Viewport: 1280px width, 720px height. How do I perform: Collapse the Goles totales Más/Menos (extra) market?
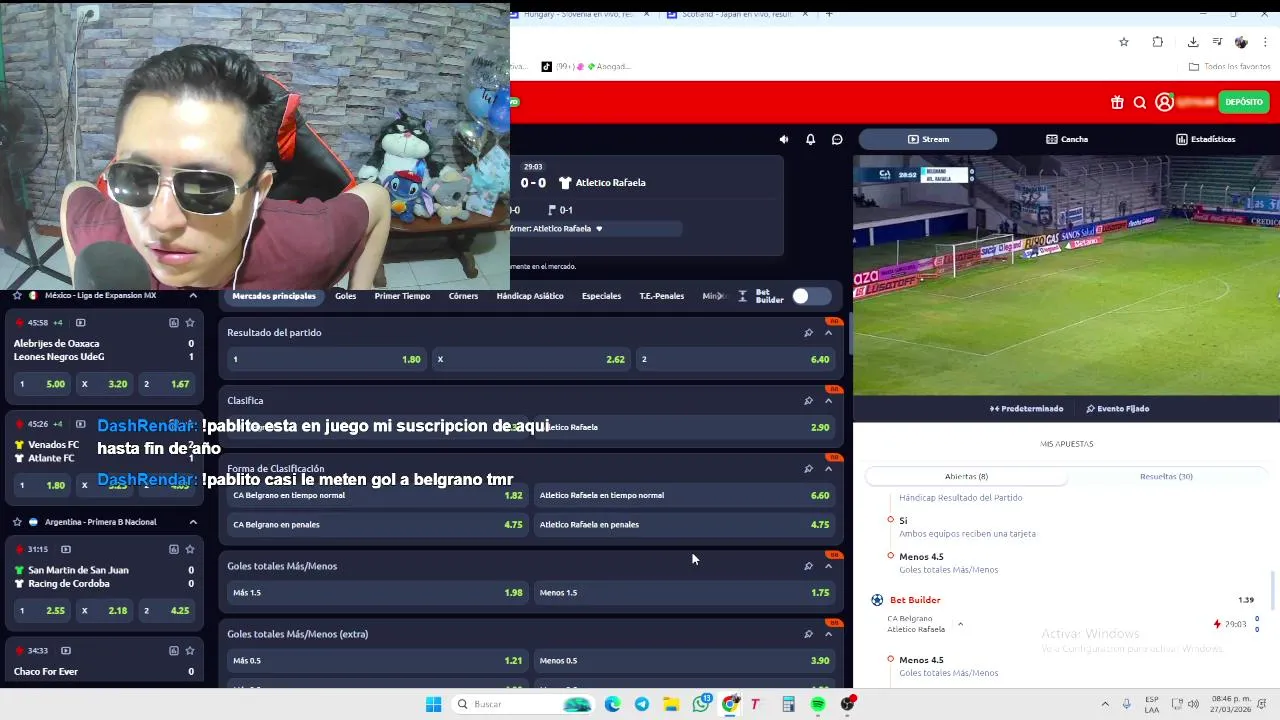tap(828, 634)
